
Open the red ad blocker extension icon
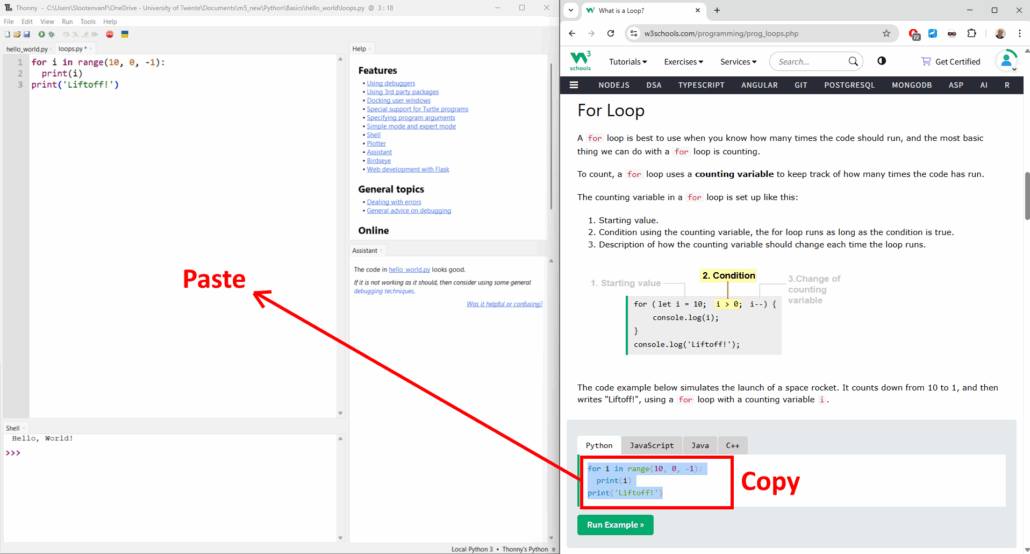point(914,34)
